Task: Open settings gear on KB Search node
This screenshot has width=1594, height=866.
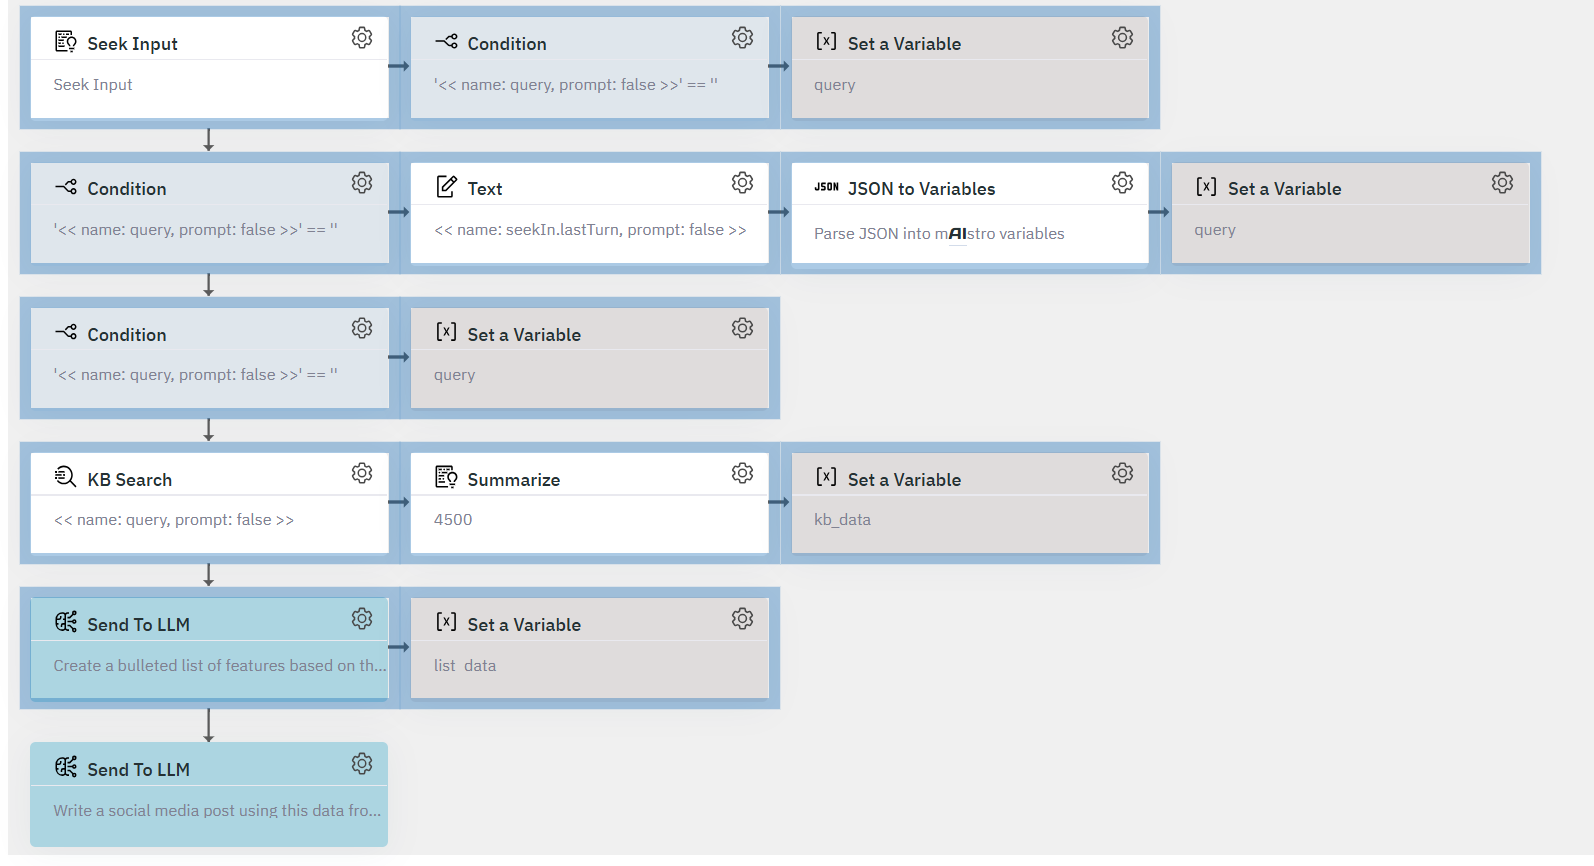Action: pos(362,473)
